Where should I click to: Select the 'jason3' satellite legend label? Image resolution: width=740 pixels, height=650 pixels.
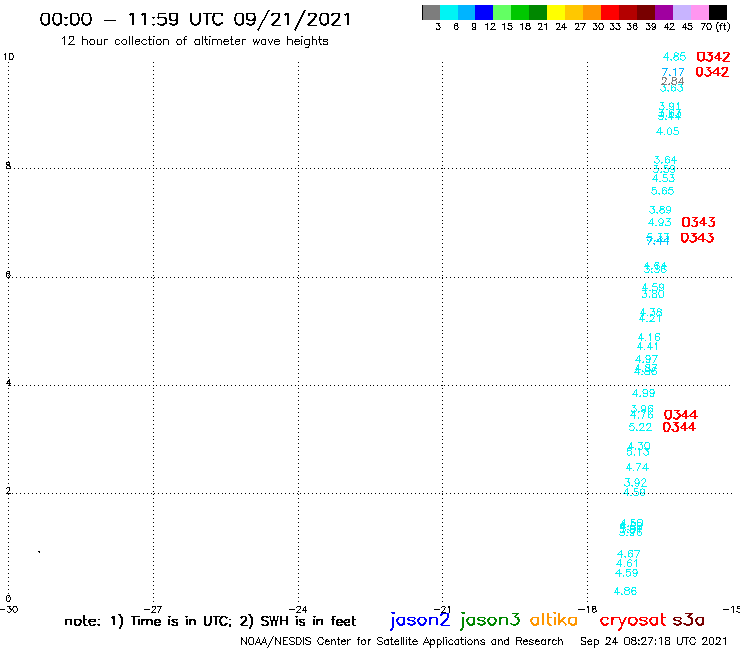tap(490, 620)
